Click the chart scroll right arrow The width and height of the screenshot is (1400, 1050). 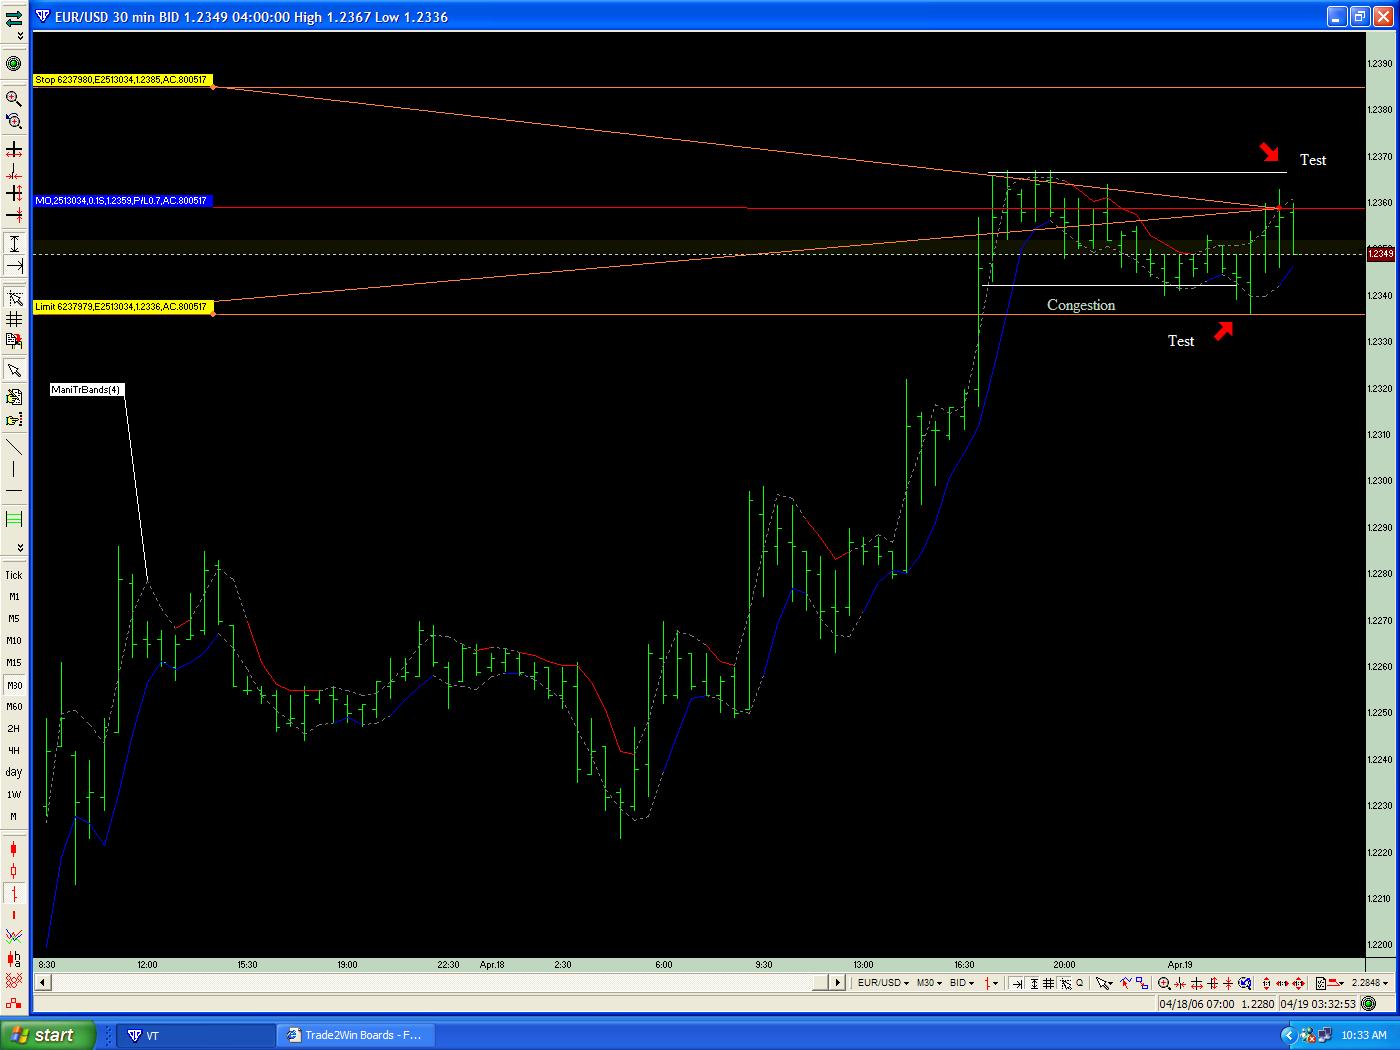[x=838, y=983]
